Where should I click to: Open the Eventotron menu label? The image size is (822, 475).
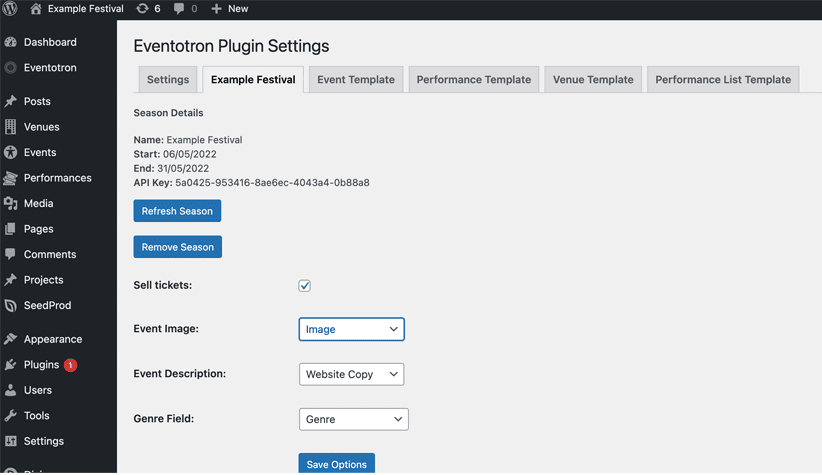[x=50, y=68]
